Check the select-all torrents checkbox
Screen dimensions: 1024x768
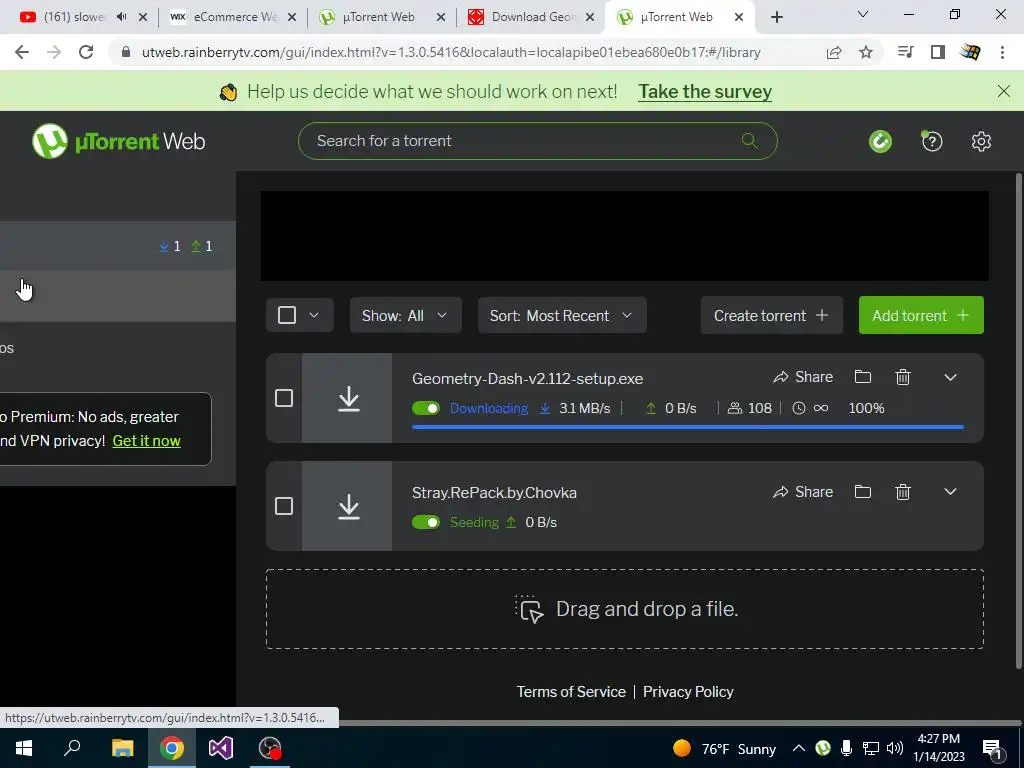pyautogui.click(x=287, y=315)
